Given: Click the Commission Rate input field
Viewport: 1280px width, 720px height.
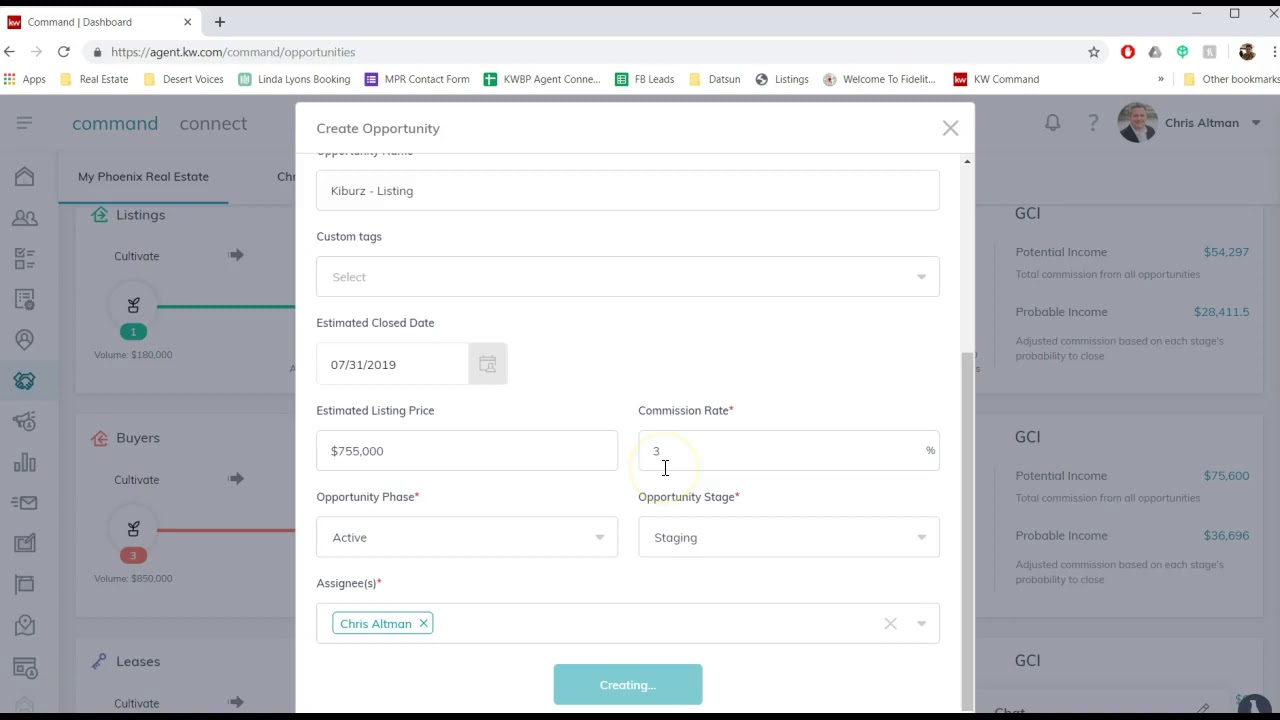Looking at the screenshot, I should (789, 451).
